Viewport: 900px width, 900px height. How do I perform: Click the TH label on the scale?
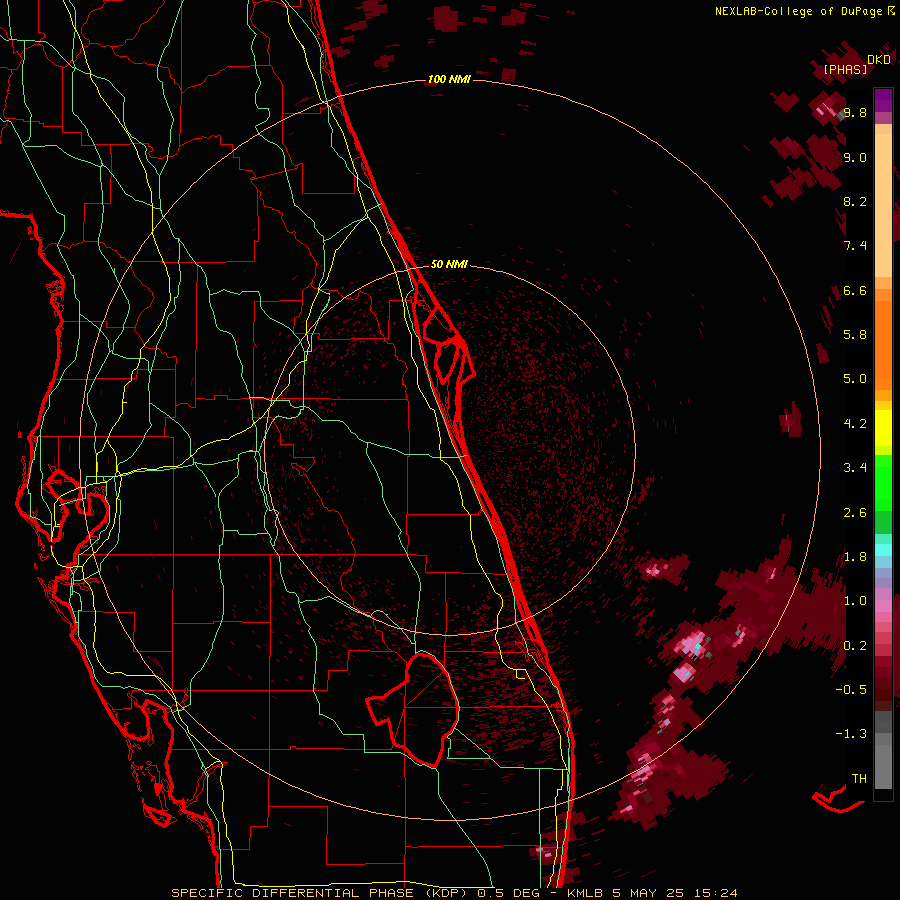click(x=859, y=779)
